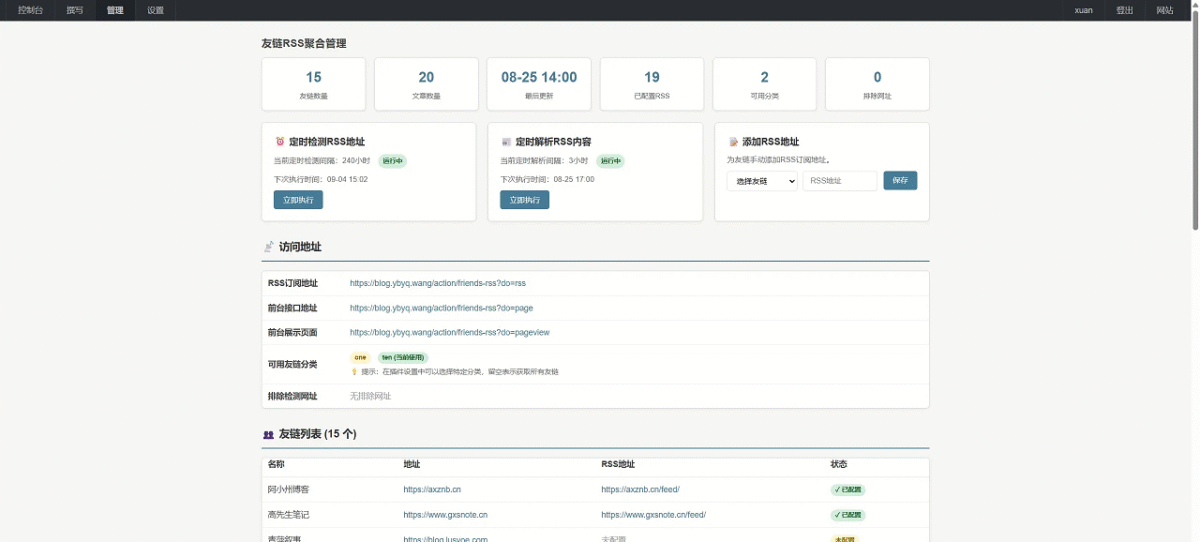
Task: Click the newspaper icon beside 定时解析RSS内容
Action: click(506, 142)
